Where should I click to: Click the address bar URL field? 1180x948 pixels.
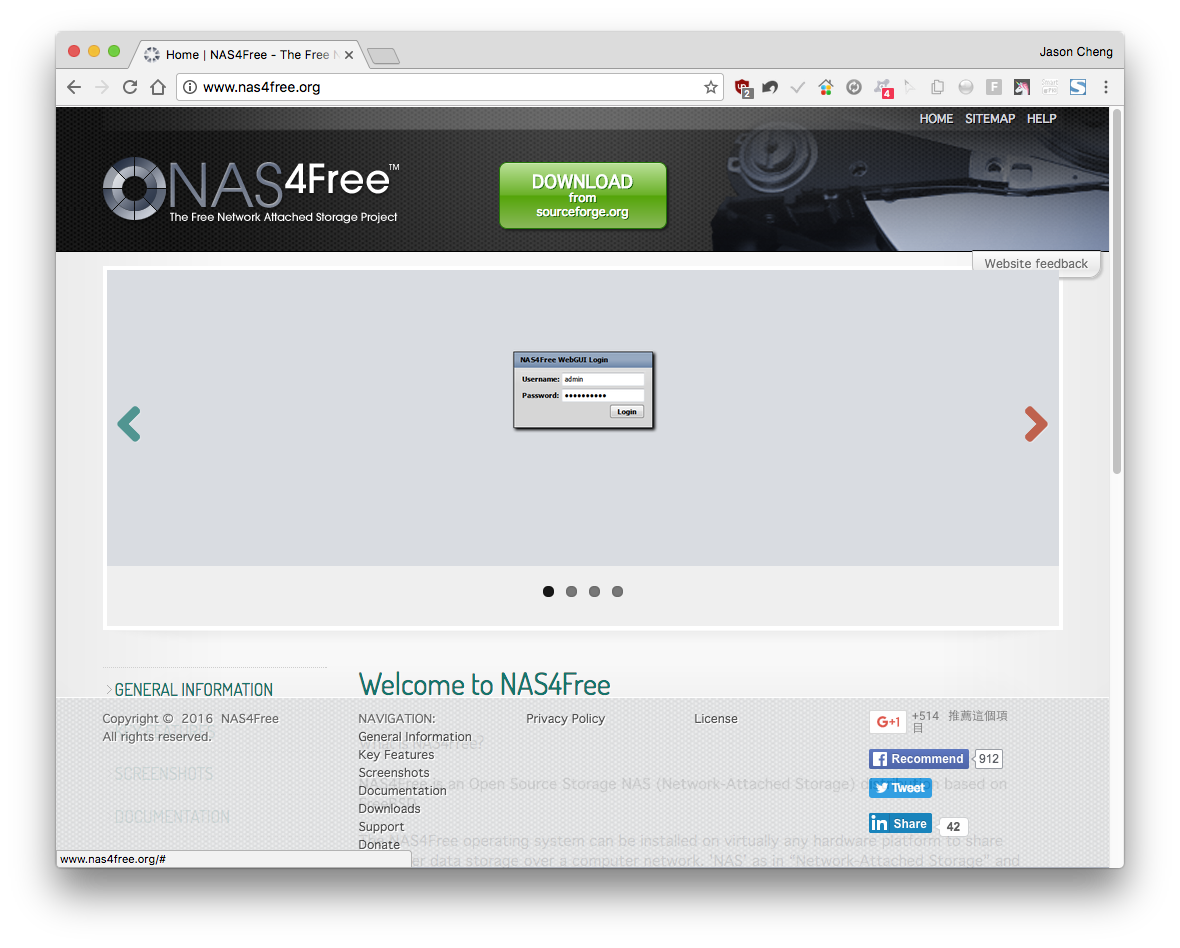(x=449, y=87)
